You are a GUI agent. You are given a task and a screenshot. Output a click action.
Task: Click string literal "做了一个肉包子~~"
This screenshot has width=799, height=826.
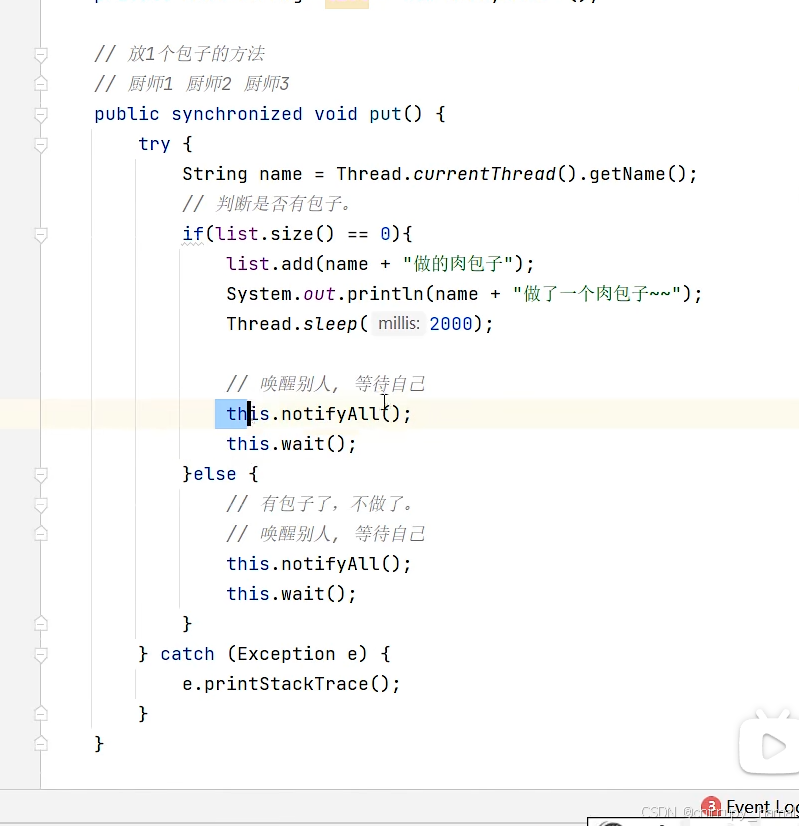click(x=597, y=293)
